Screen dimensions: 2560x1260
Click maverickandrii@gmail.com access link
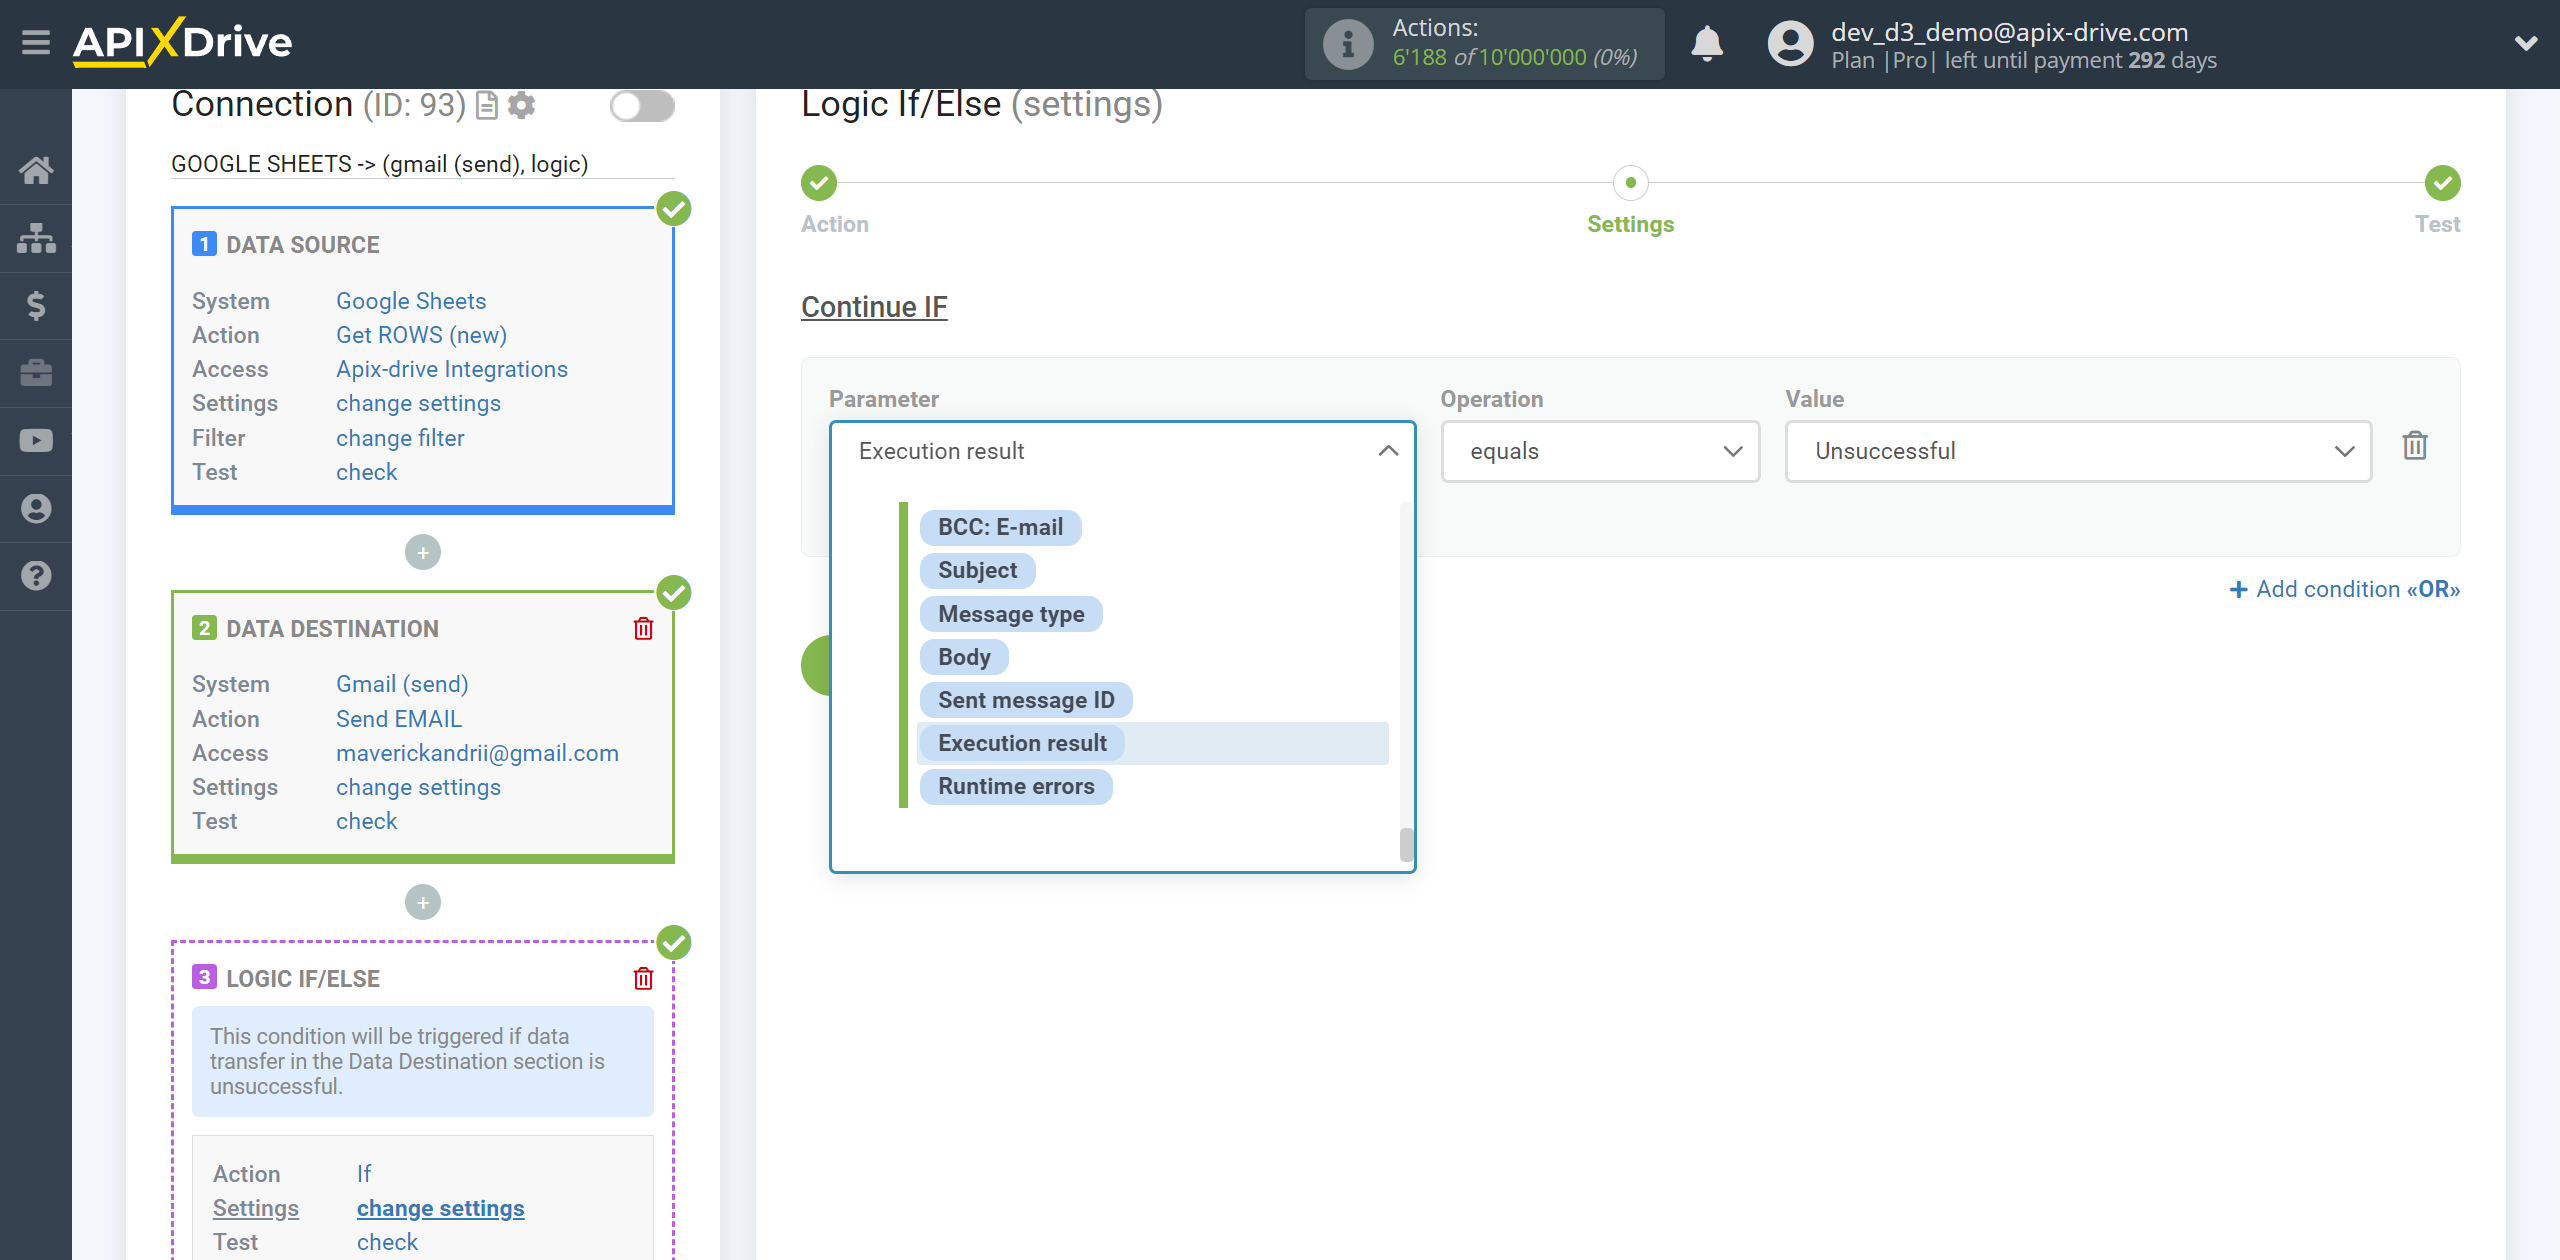coord(477,753)
